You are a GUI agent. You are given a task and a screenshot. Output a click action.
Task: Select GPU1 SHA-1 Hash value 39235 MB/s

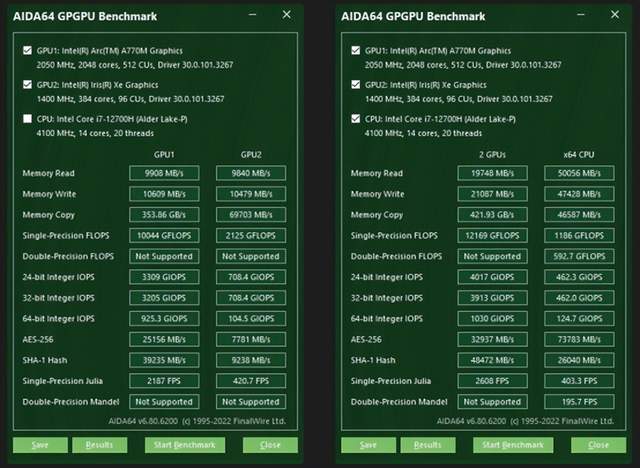click(164, 360)
